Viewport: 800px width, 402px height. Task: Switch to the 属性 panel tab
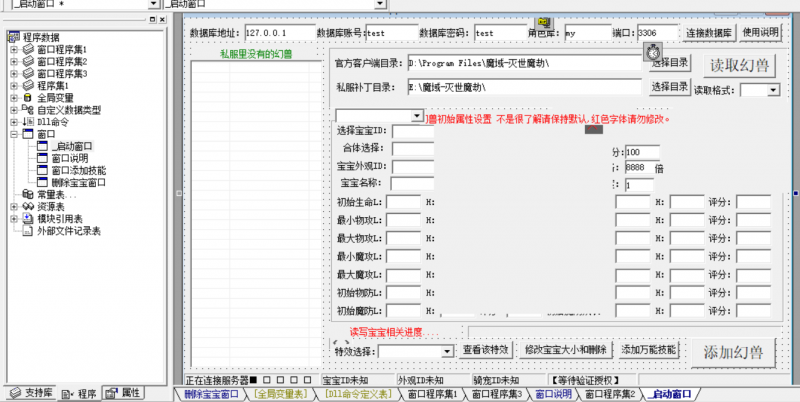(x=123, y=393)
